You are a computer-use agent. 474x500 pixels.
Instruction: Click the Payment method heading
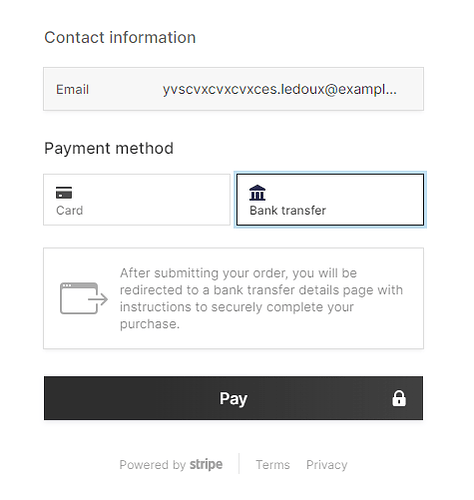click(109, 148)
